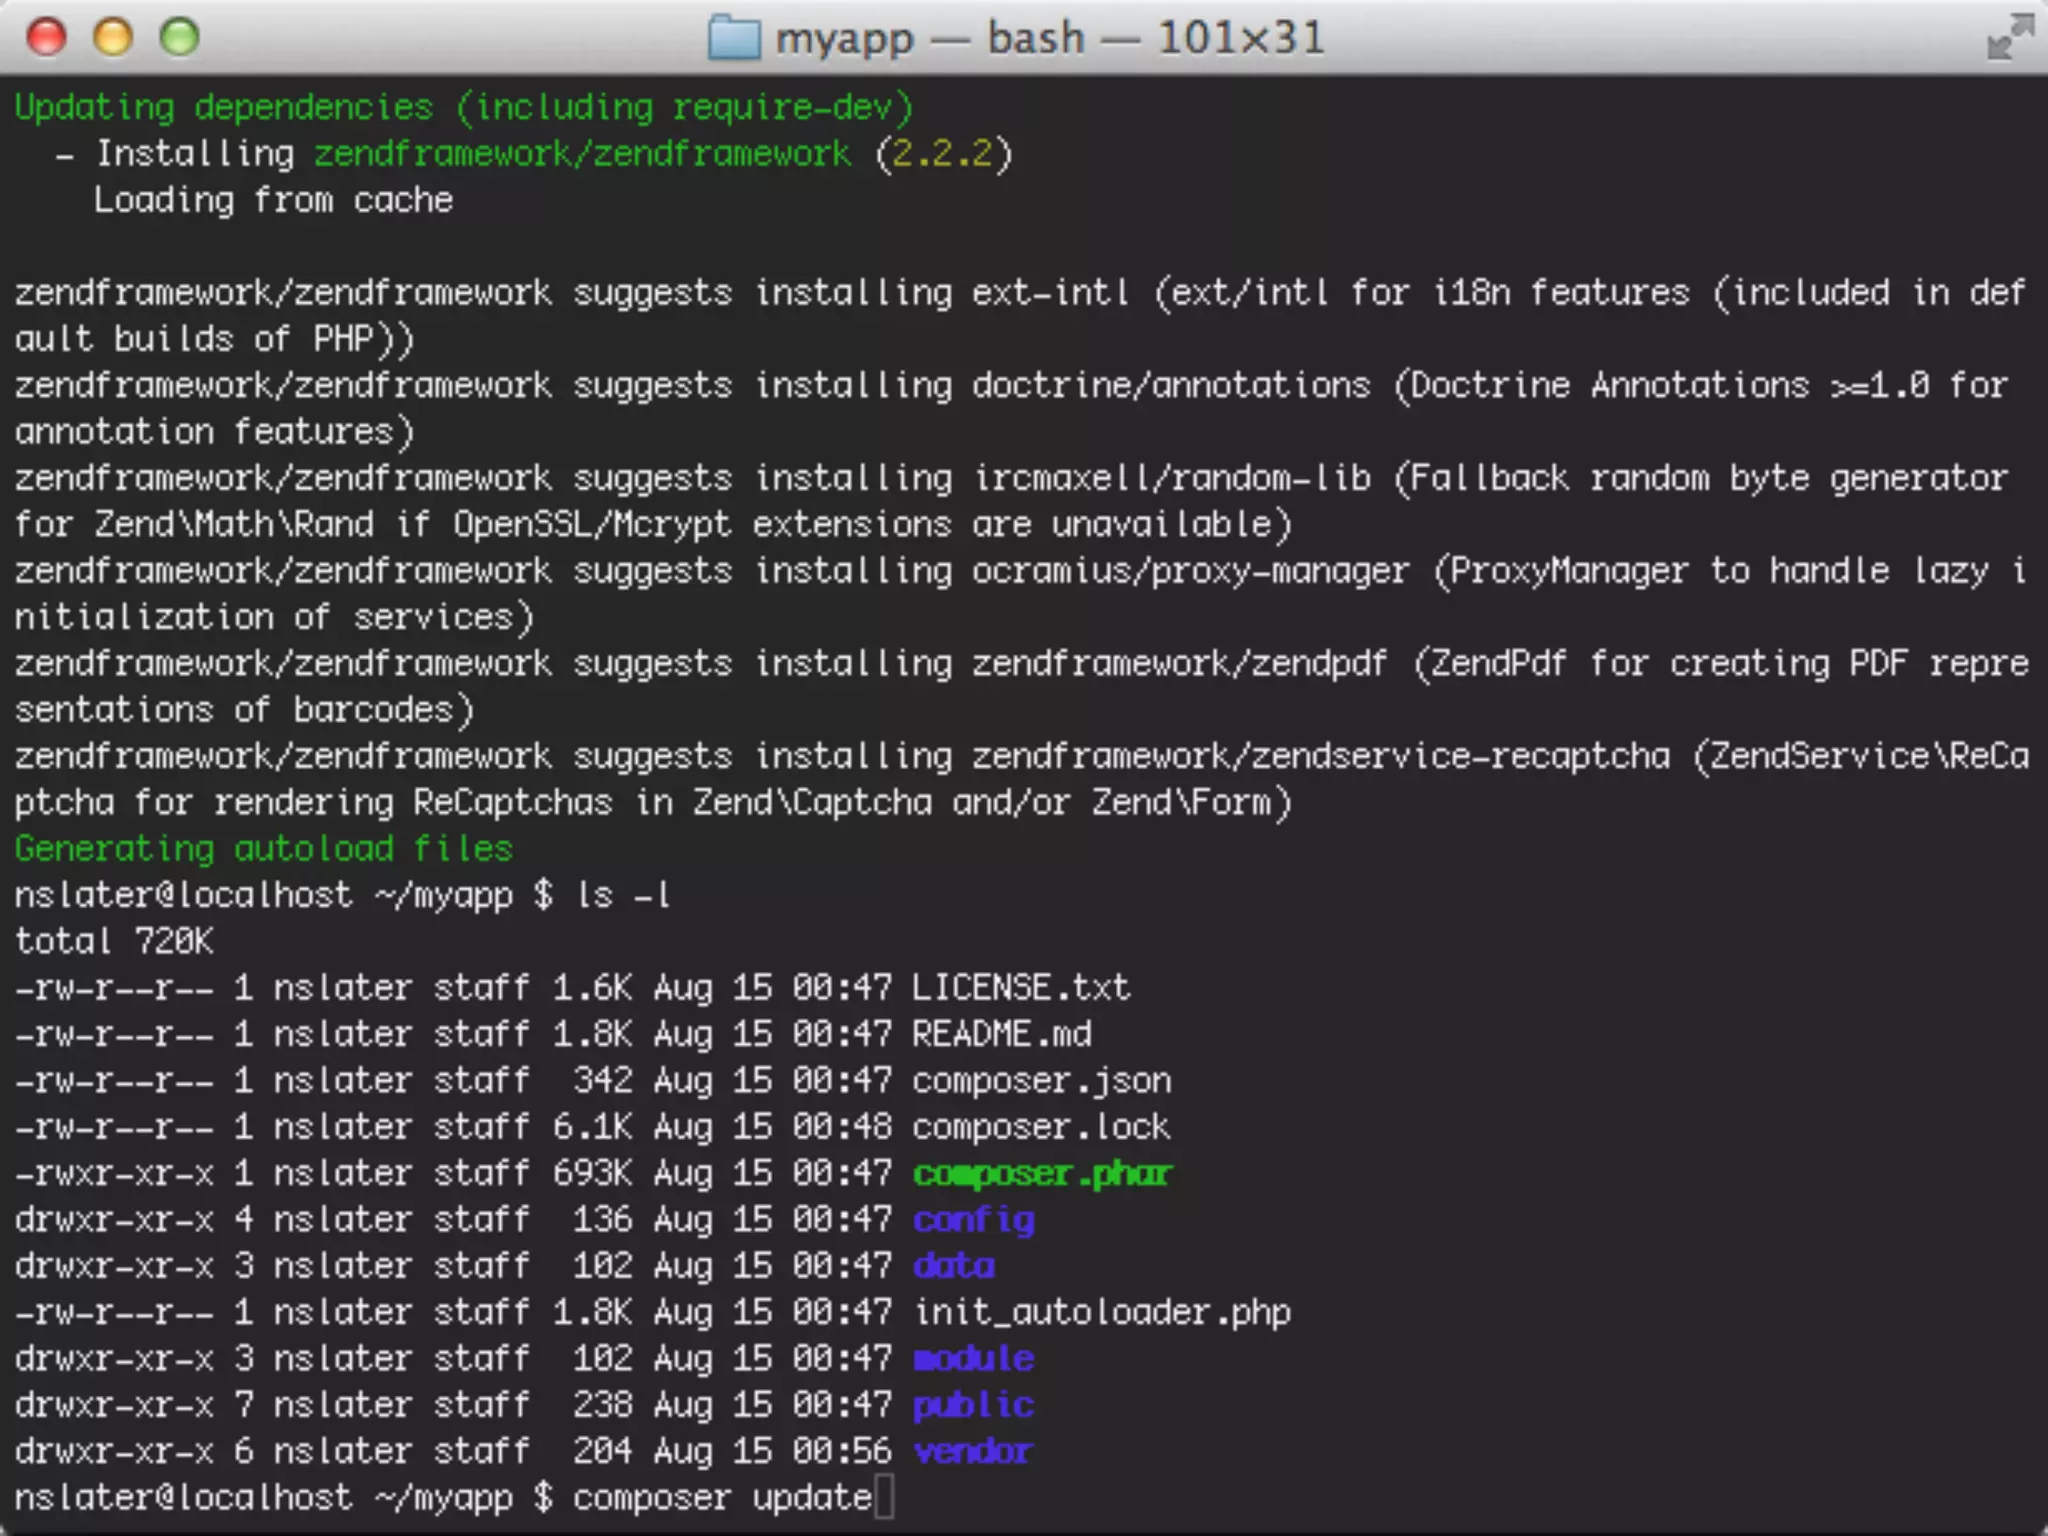This screenshot has height=1536, width=2048.
Task: Click the composer.json file name
Action: (x=1041, y=1081)
